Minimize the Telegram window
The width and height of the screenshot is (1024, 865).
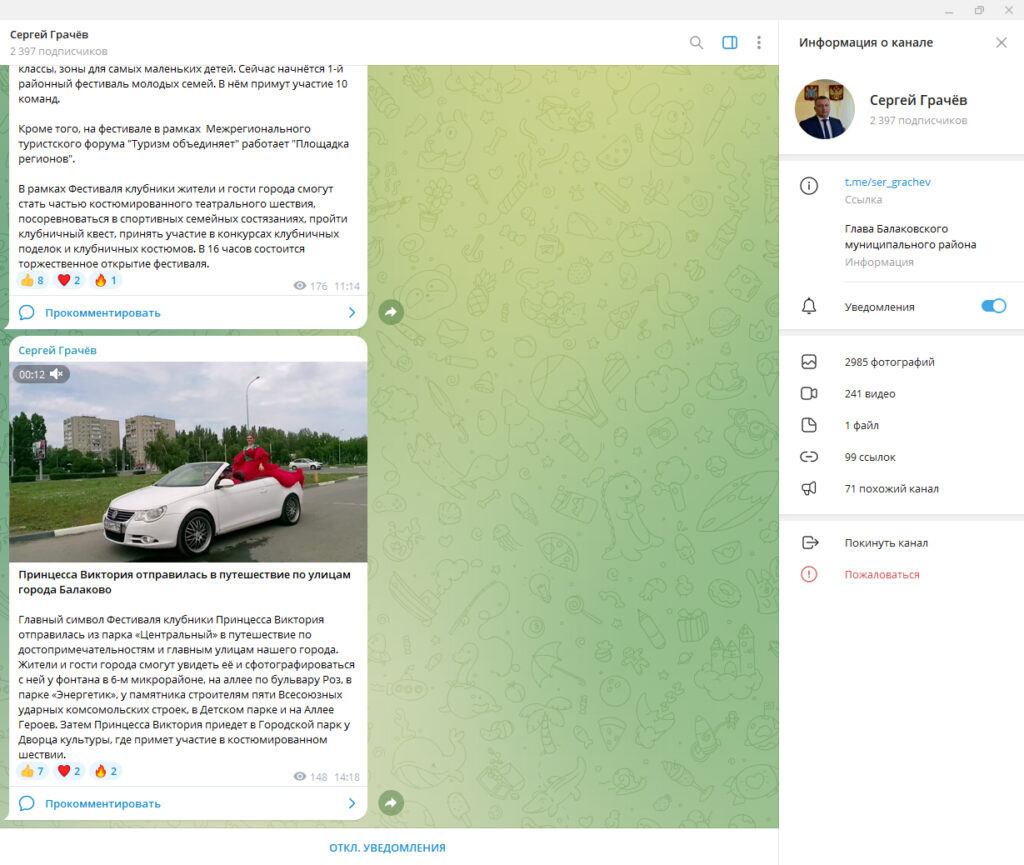pos(949,10)
